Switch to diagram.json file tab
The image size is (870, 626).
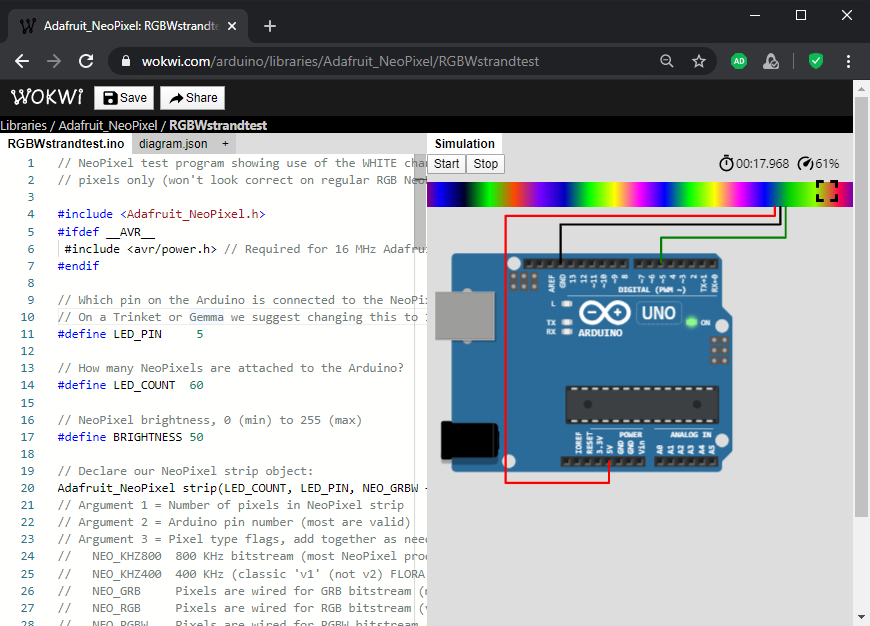click(x=173, y=144)
